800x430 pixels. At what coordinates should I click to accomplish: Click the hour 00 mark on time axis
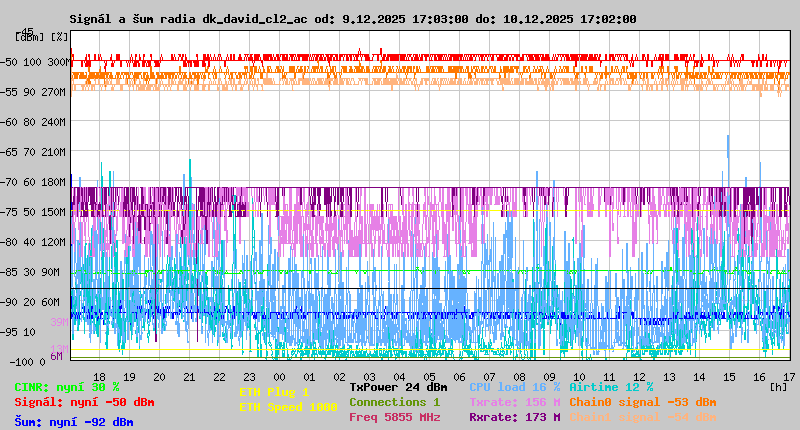click(279, 376)
